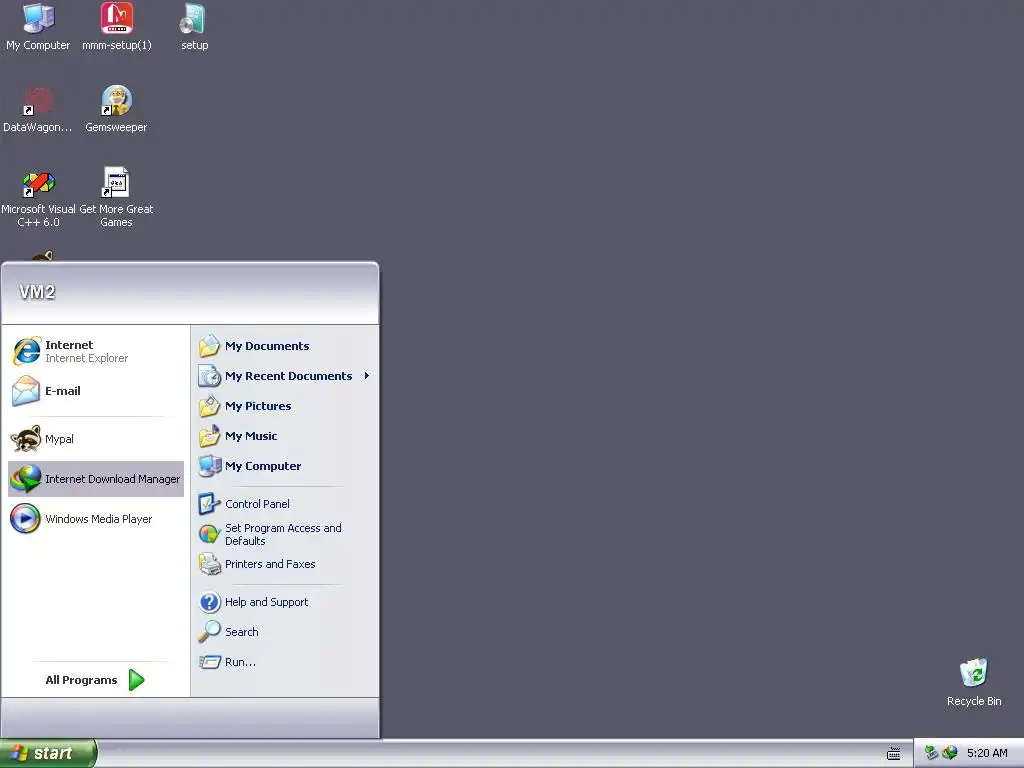1024x768 pixels.
Task: Launch Windows Media Player
Action: point(96,519)
